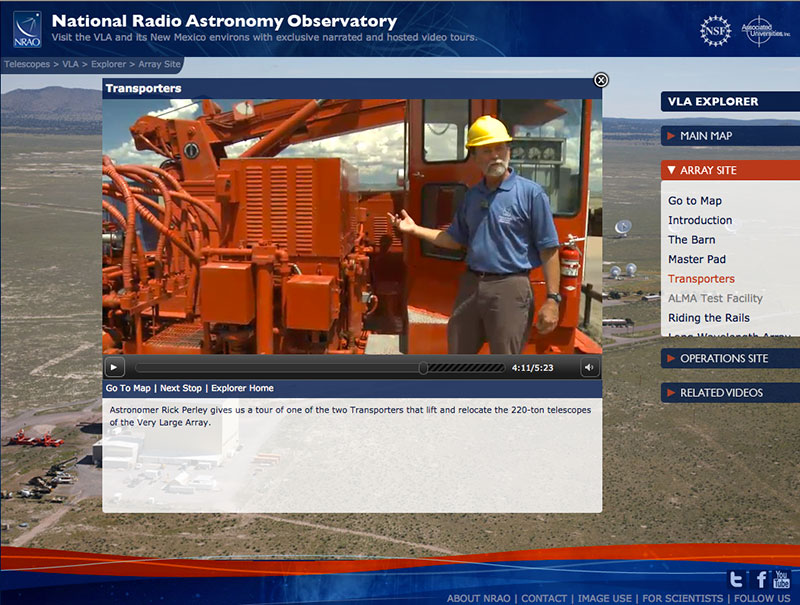Image resolution: width=800 pixels, height=605 pixels.
Task: Open the Facebook icon link
Action: 760,579
